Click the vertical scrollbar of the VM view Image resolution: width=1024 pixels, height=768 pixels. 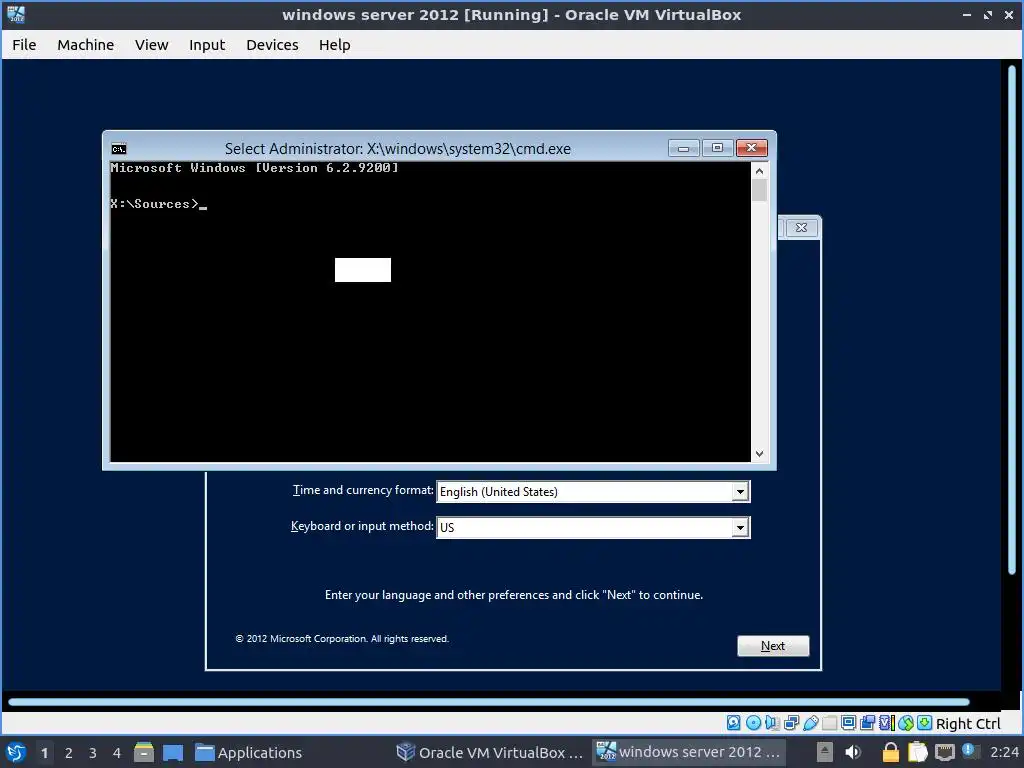pos(1012,320)
